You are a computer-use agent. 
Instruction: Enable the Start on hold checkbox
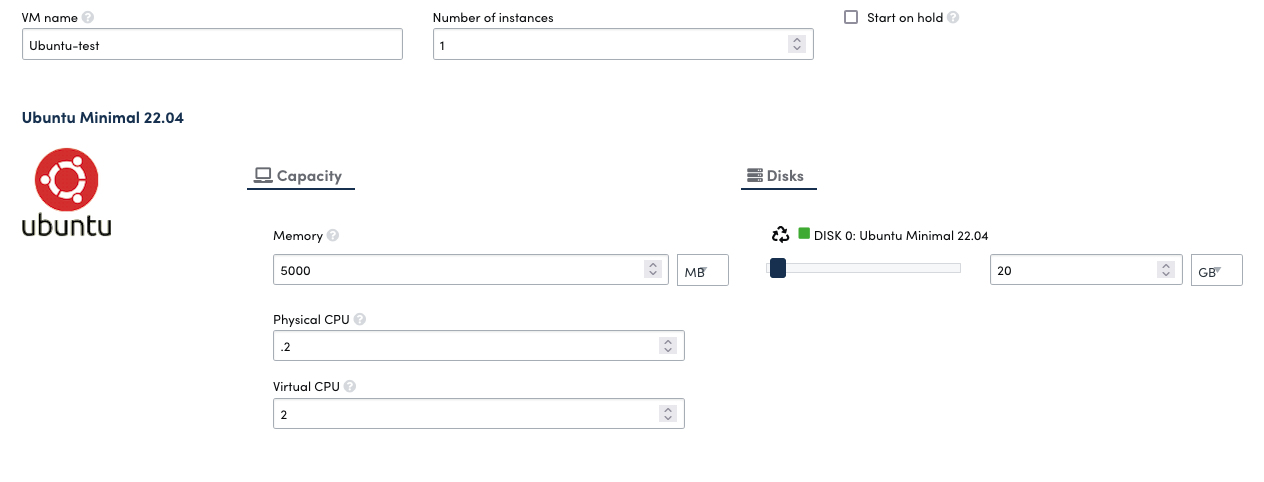pos(851,17)
